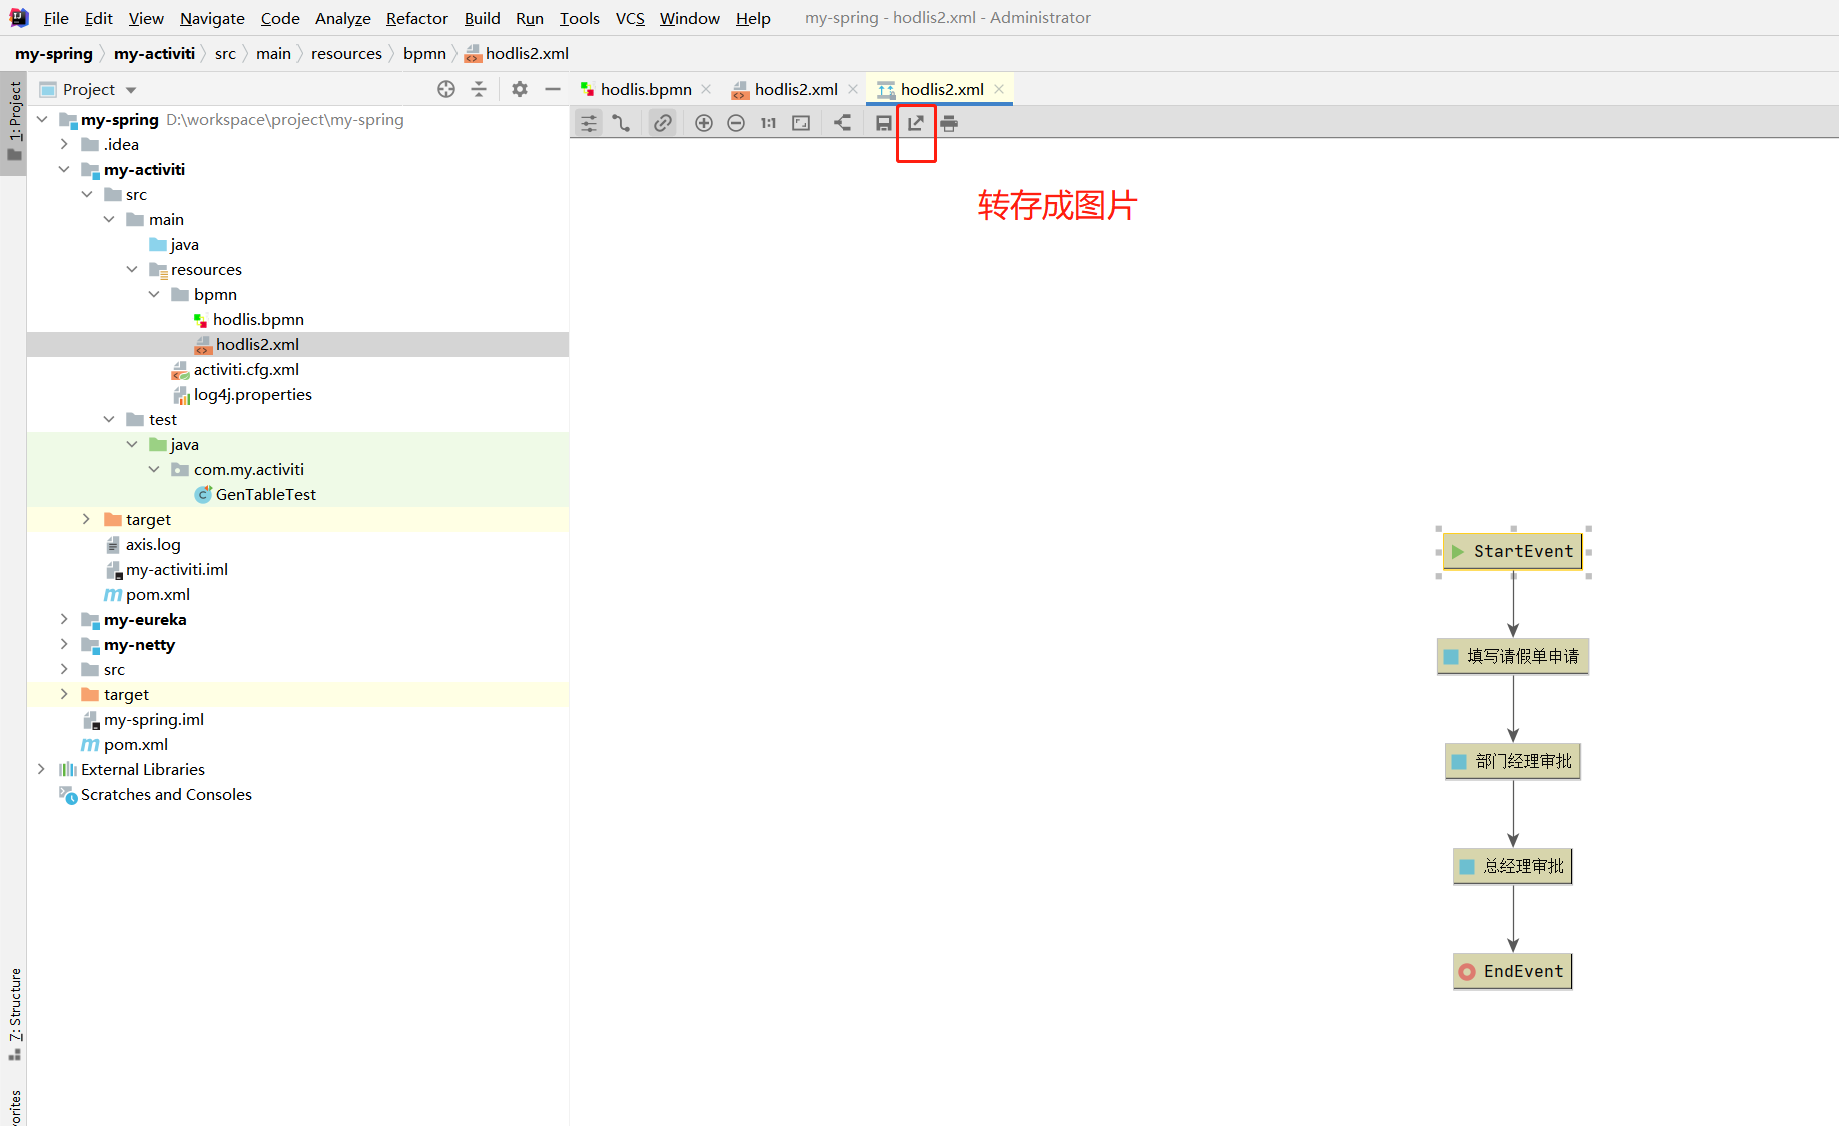Collapse all nodes in the Project tree
Image resolution: width=1839 pixels, height=1126 pixels.
point(478,89)
